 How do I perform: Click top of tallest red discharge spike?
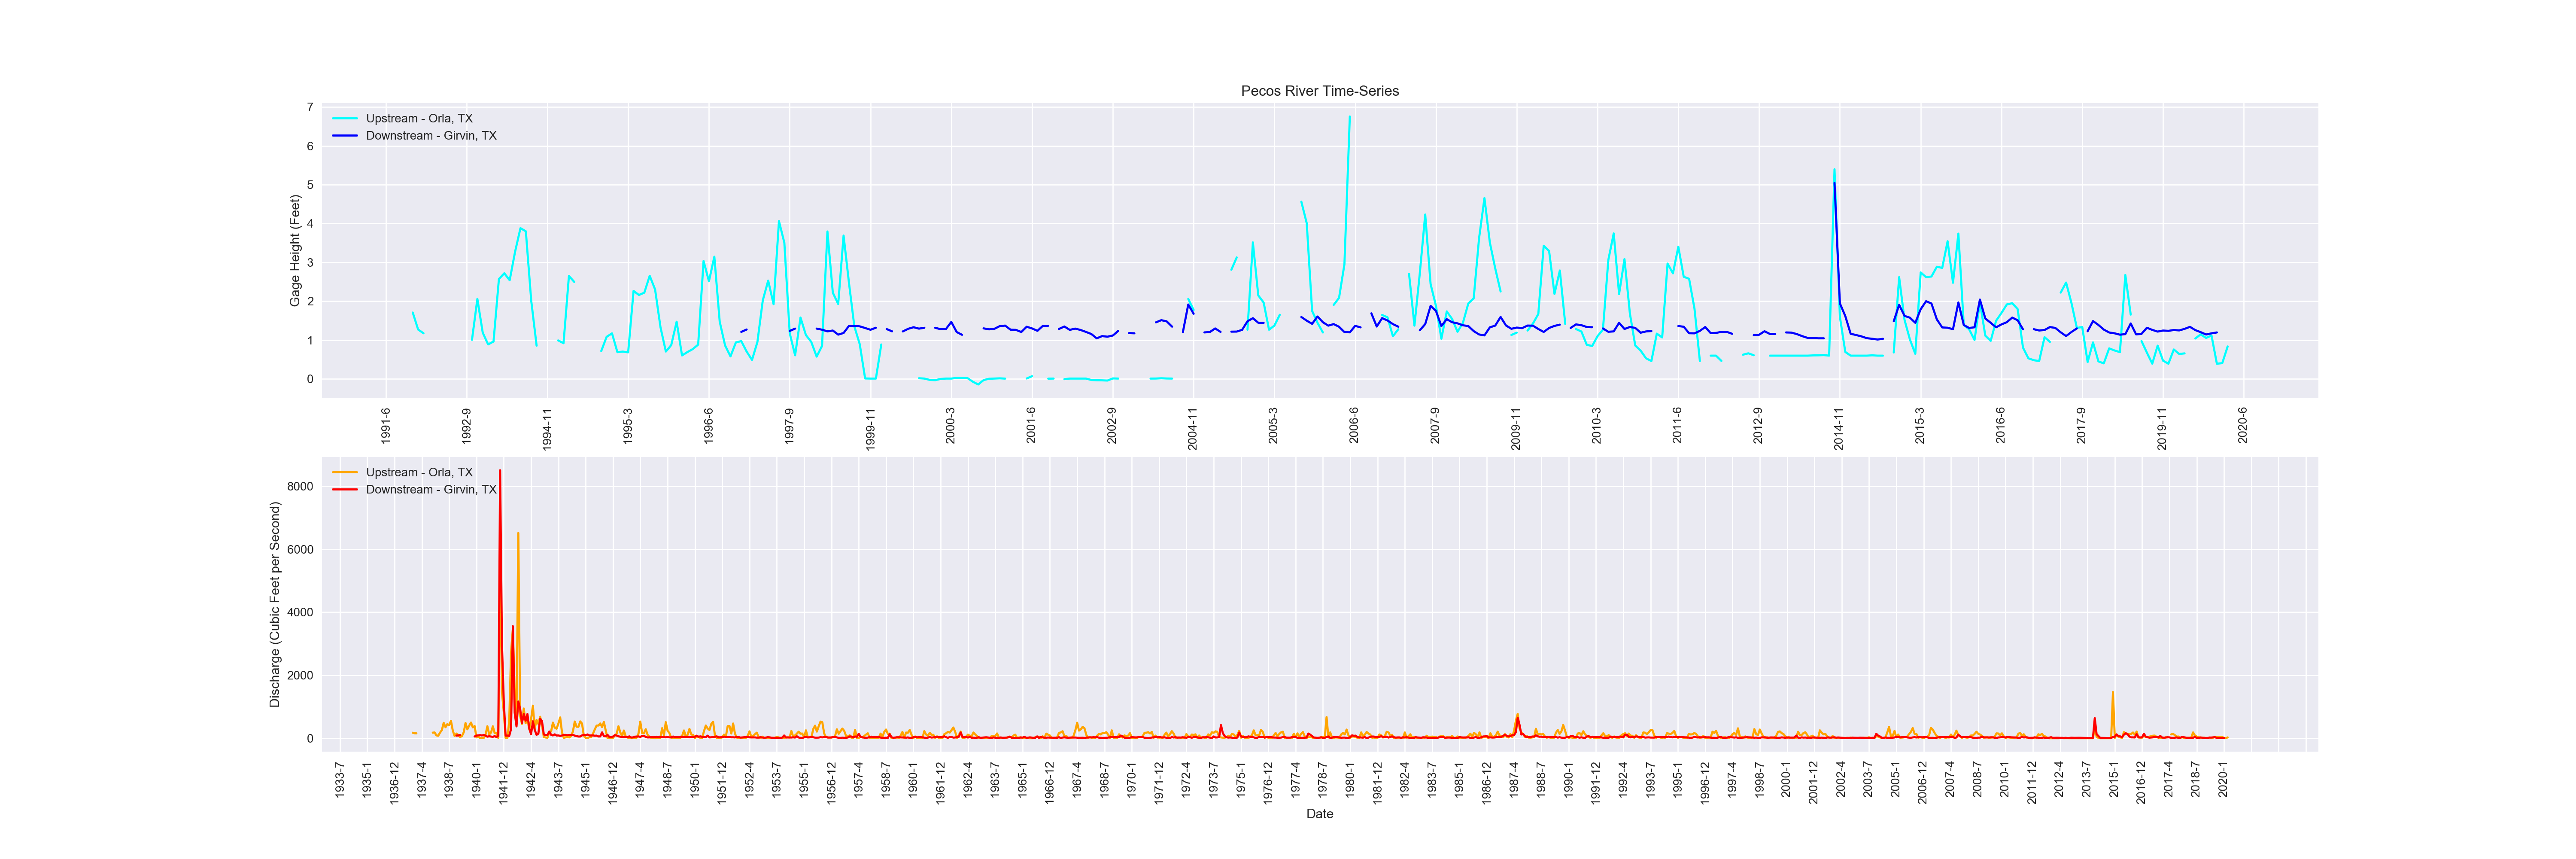pos(500,471)
